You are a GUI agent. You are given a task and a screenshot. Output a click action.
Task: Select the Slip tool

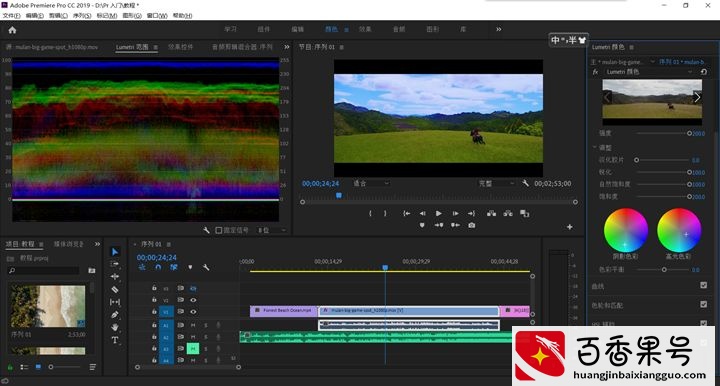pyautogui.click(x=115, y=302)
